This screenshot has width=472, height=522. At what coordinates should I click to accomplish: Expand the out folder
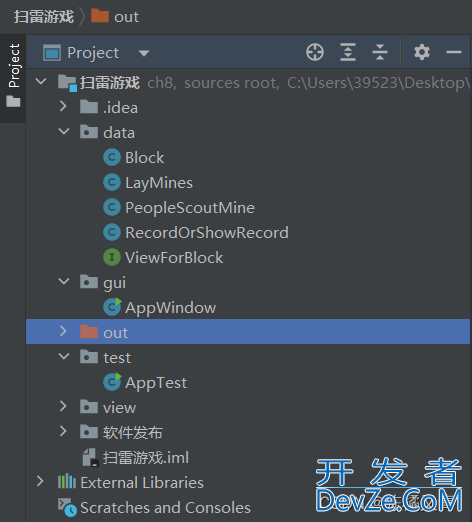tap(63, 331)
